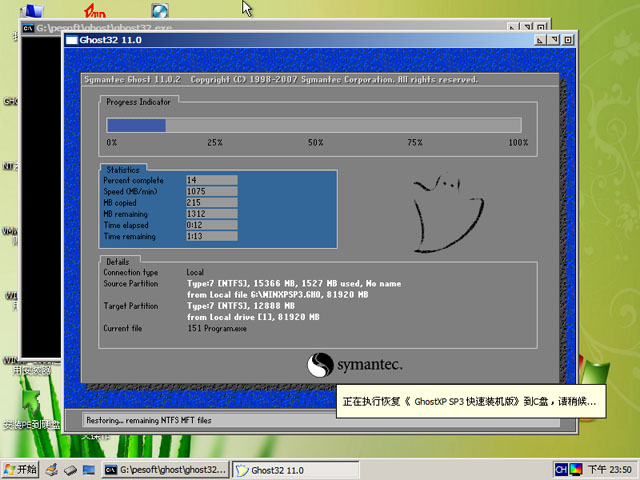Click the MB remaining value 1312

click(212, 214)
